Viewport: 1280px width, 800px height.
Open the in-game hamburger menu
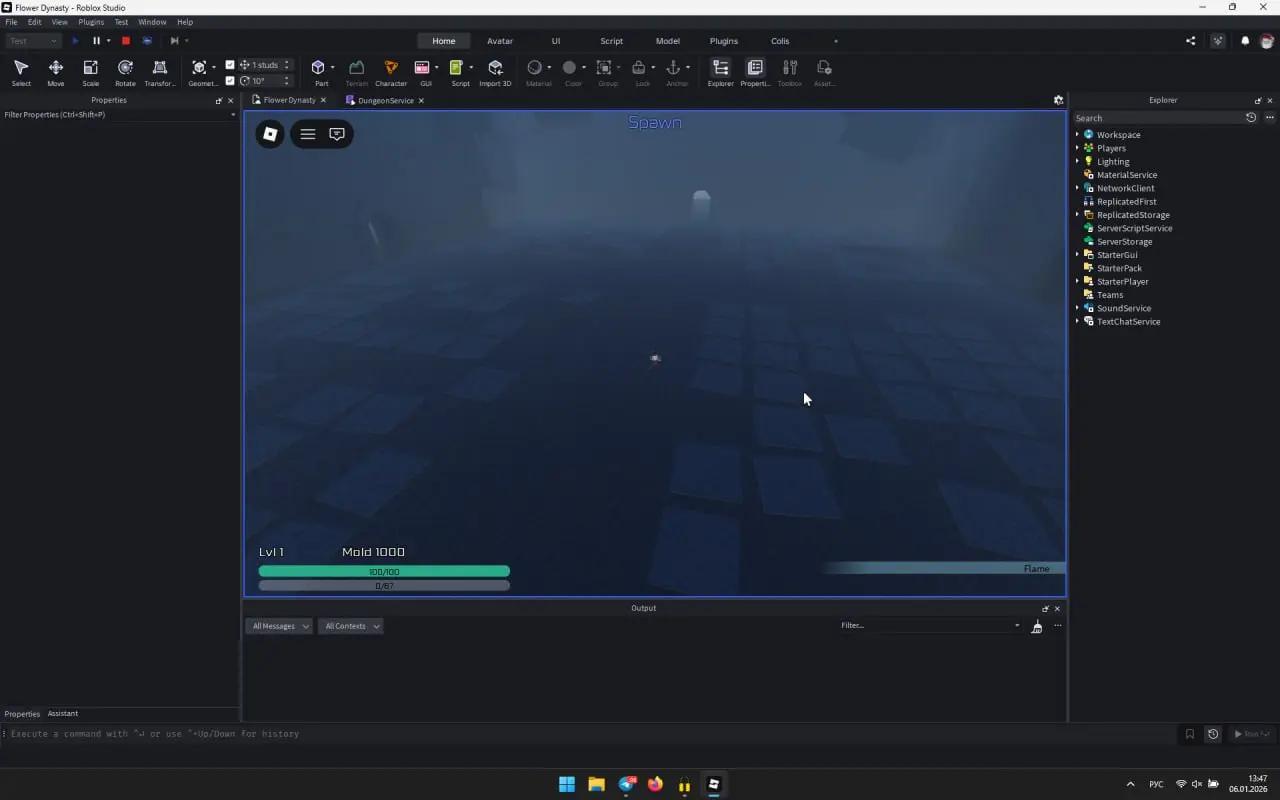pos(308,134)
